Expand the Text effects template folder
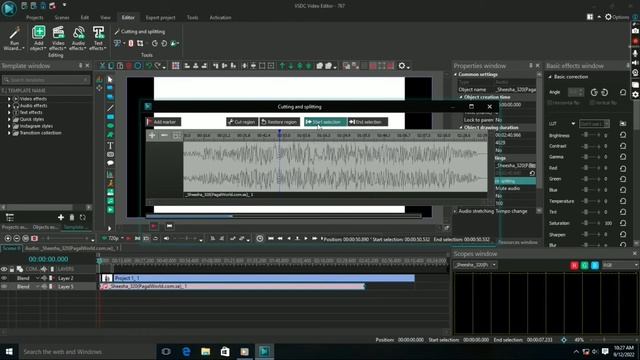This screenshot has height=360, width=640. (9, 112)
